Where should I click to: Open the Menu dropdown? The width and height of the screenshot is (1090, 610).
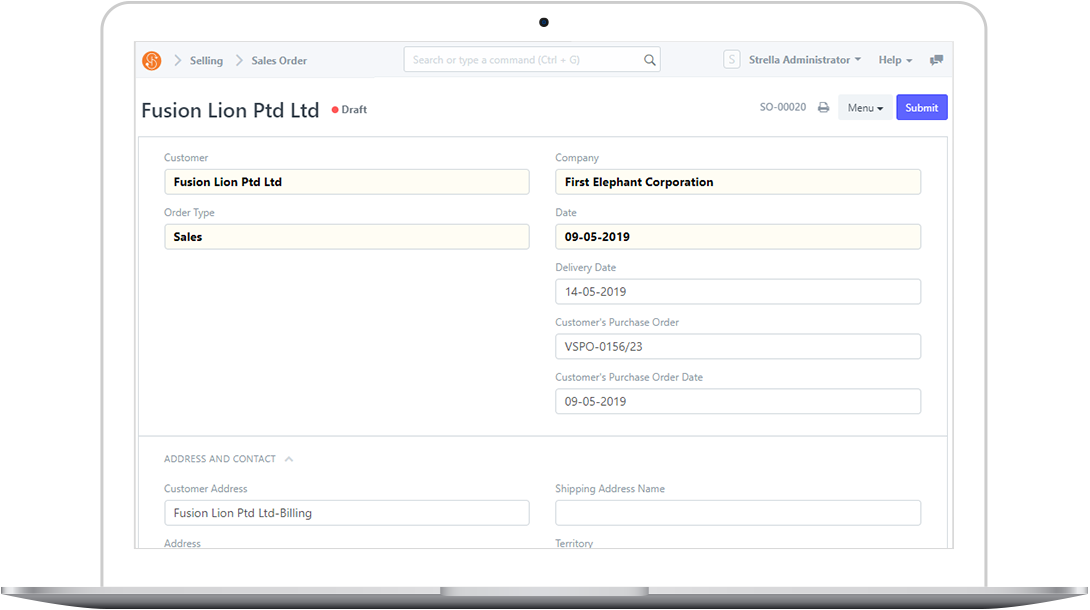coord(864,107)
